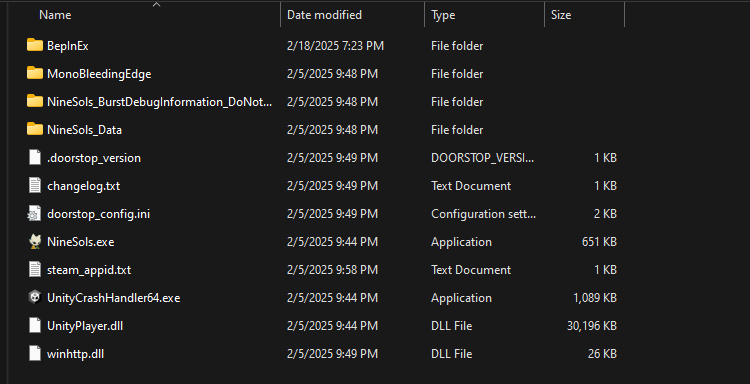
Task: Click the MonoBleedingEdge folder icon
Action: [35, 73]
